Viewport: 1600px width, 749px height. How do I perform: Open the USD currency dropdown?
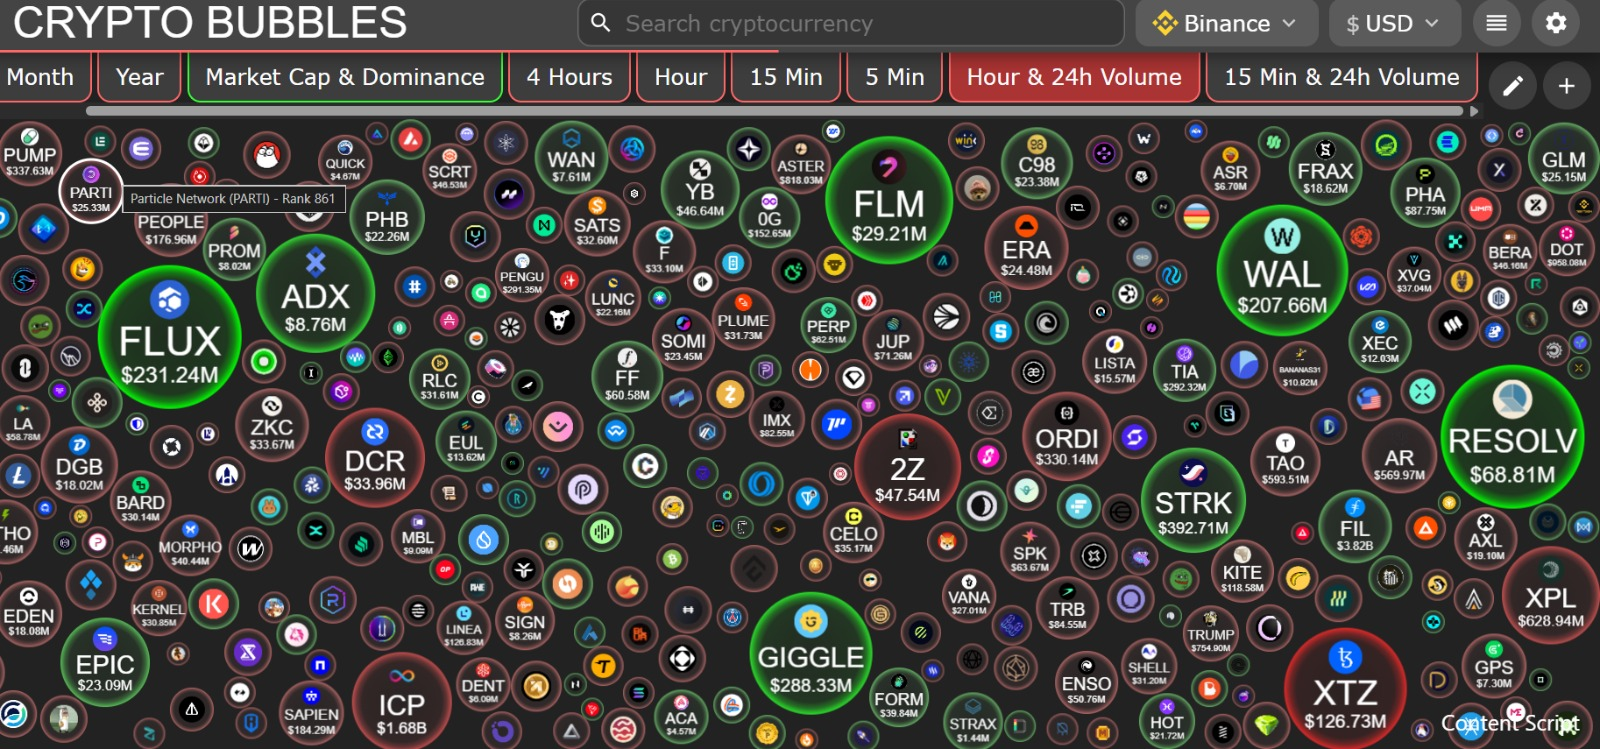1394,23
